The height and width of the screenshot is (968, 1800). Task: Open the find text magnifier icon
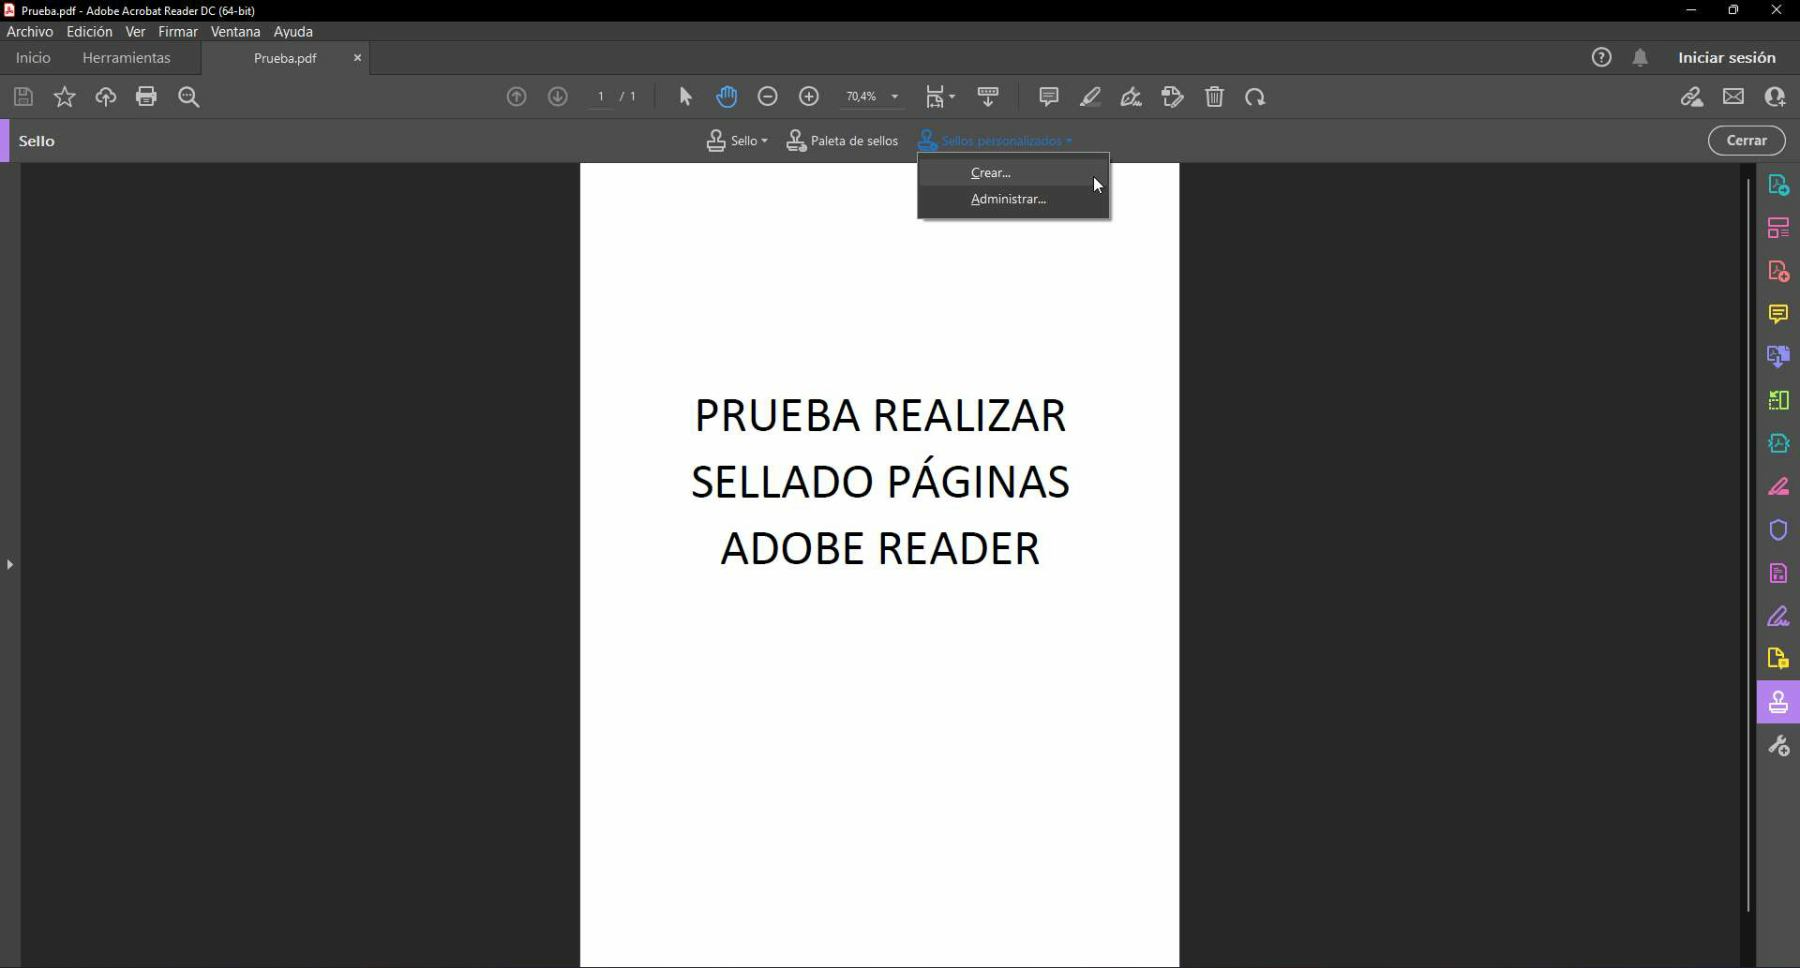pos(188,97)
